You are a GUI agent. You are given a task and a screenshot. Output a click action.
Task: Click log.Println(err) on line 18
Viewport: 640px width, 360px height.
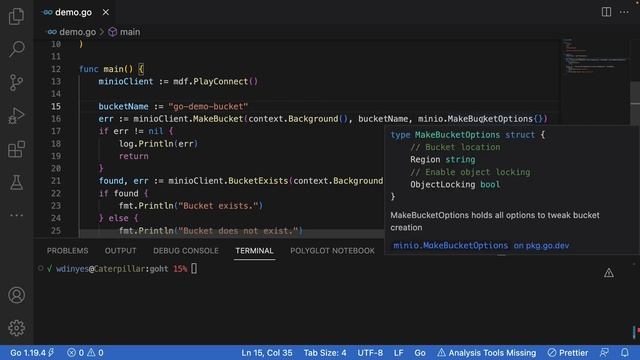158,144
